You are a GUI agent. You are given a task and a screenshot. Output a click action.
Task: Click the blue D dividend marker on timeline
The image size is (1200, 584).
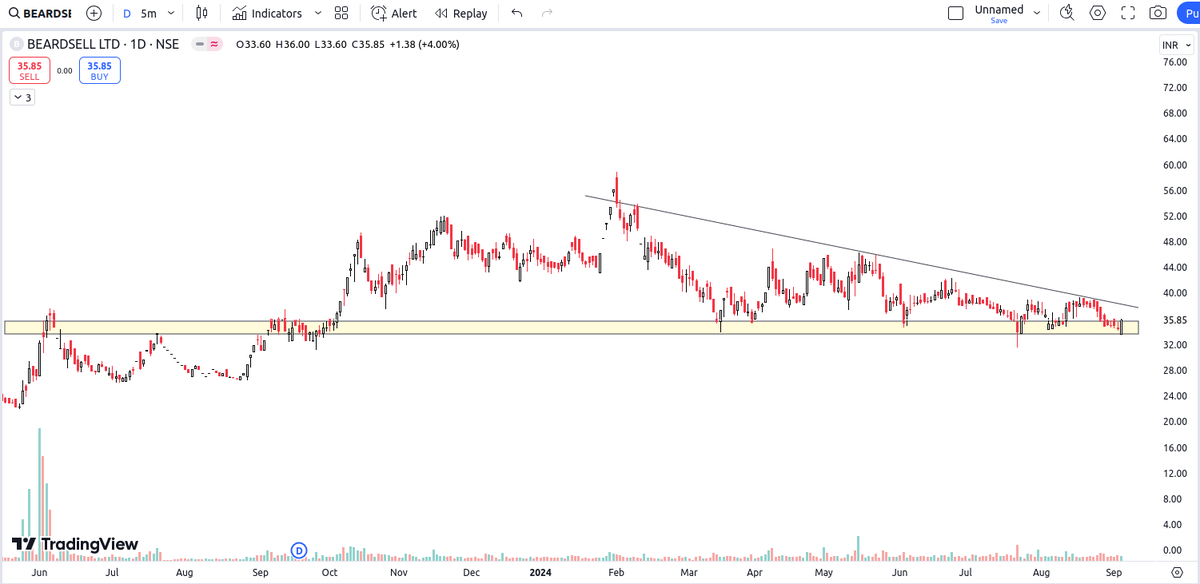point(298,549)
